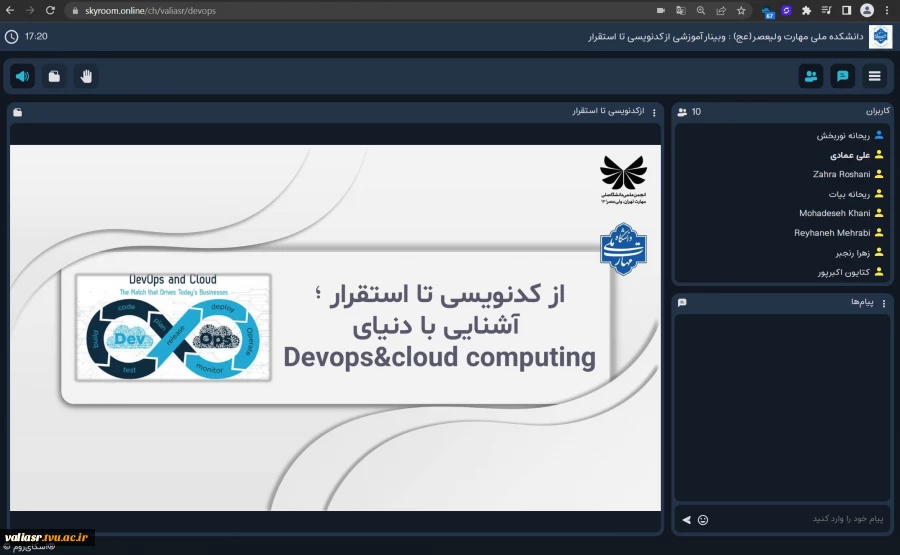Reload the page with browser refresh
This screenshot has height=555, width=900.
(50, 10)
